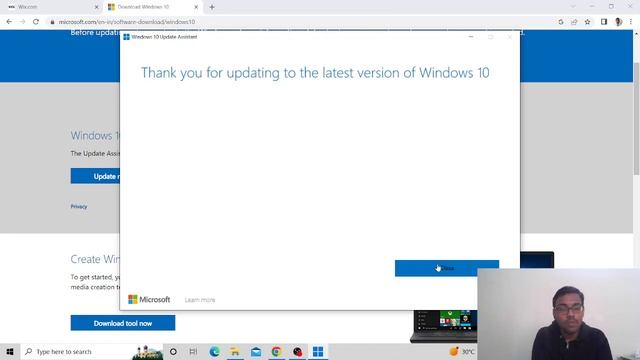The height and width of the screenshot is (360, 640).
Task: Click the extension icon left of share icon
Action: pyautogui.click(x=561, y=22)
